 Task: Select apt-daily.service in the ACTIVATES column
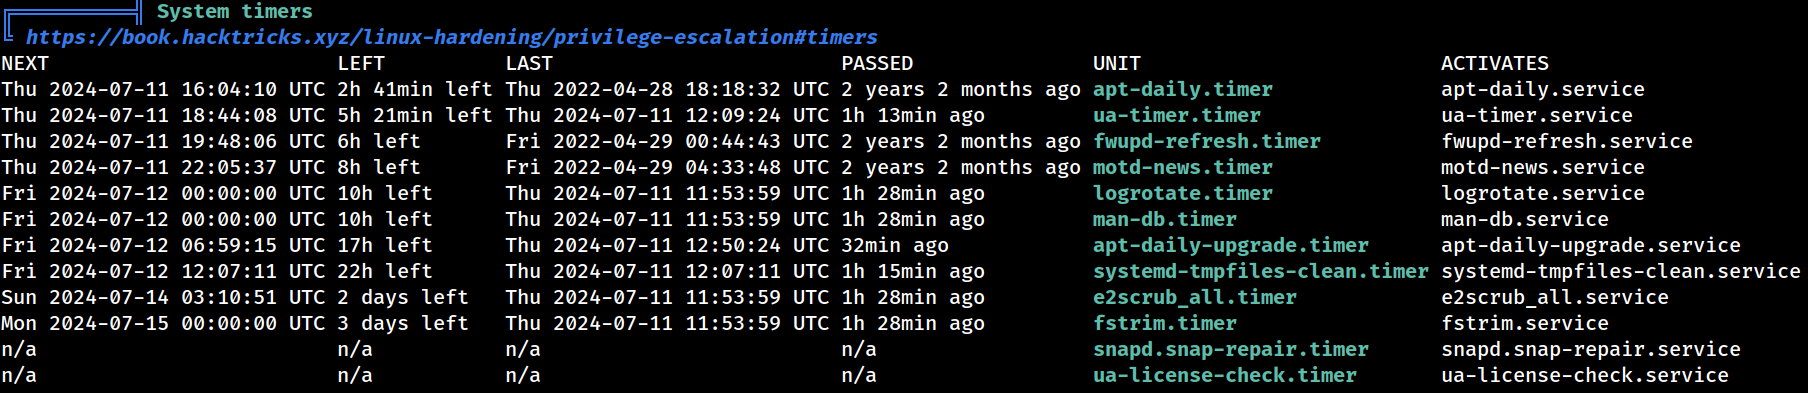(1543, 89)
